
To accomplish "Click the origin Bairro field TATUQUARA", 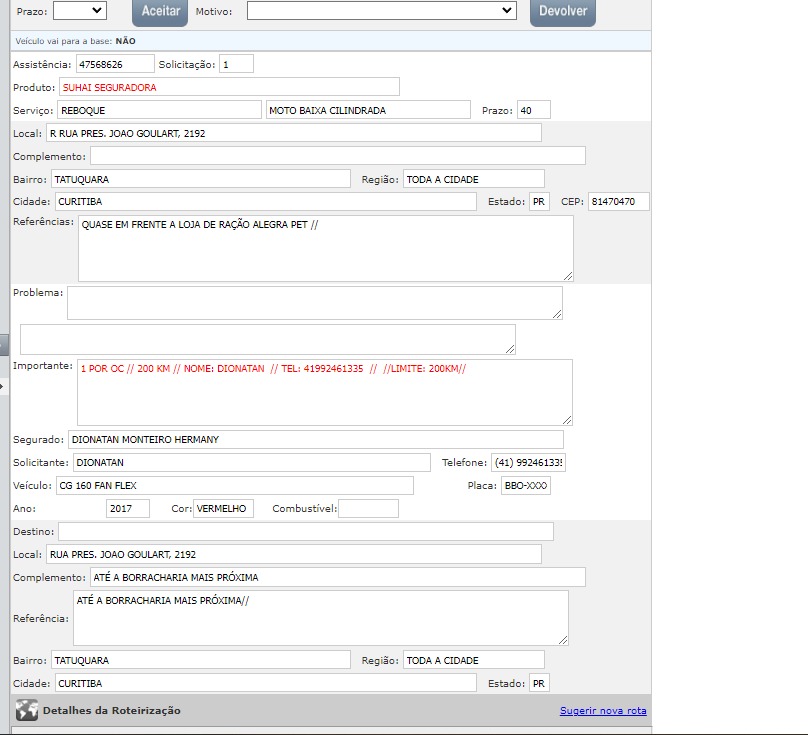I will (201, 179).
